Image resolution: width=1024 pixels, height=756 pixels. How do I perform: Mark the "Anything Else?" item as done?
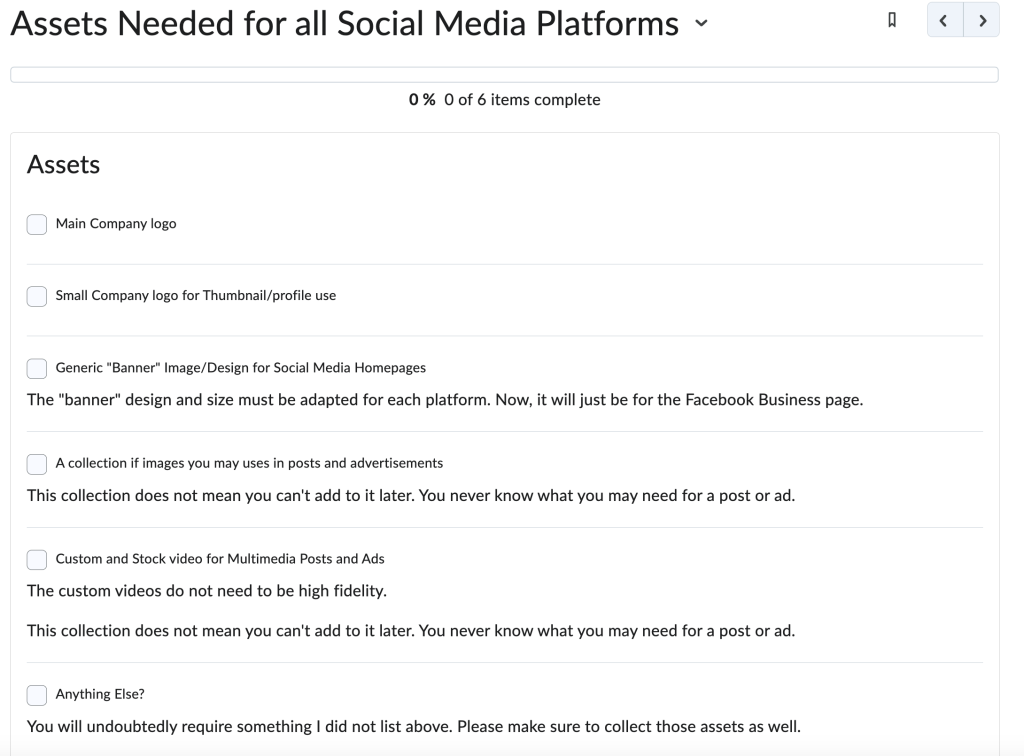36,694
